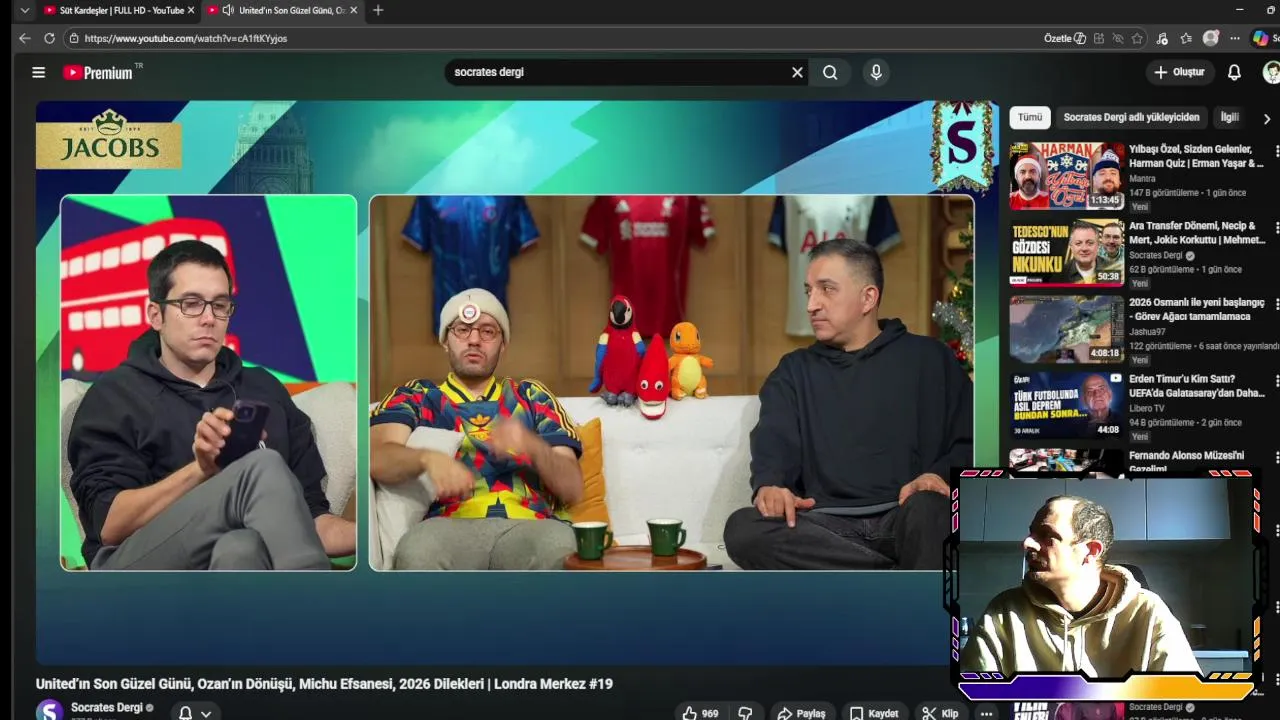Image resolution: width=1280 pixels, height=720 pixels.
Task: Like the video (969 likes)
Action: [x=700, y=713]
